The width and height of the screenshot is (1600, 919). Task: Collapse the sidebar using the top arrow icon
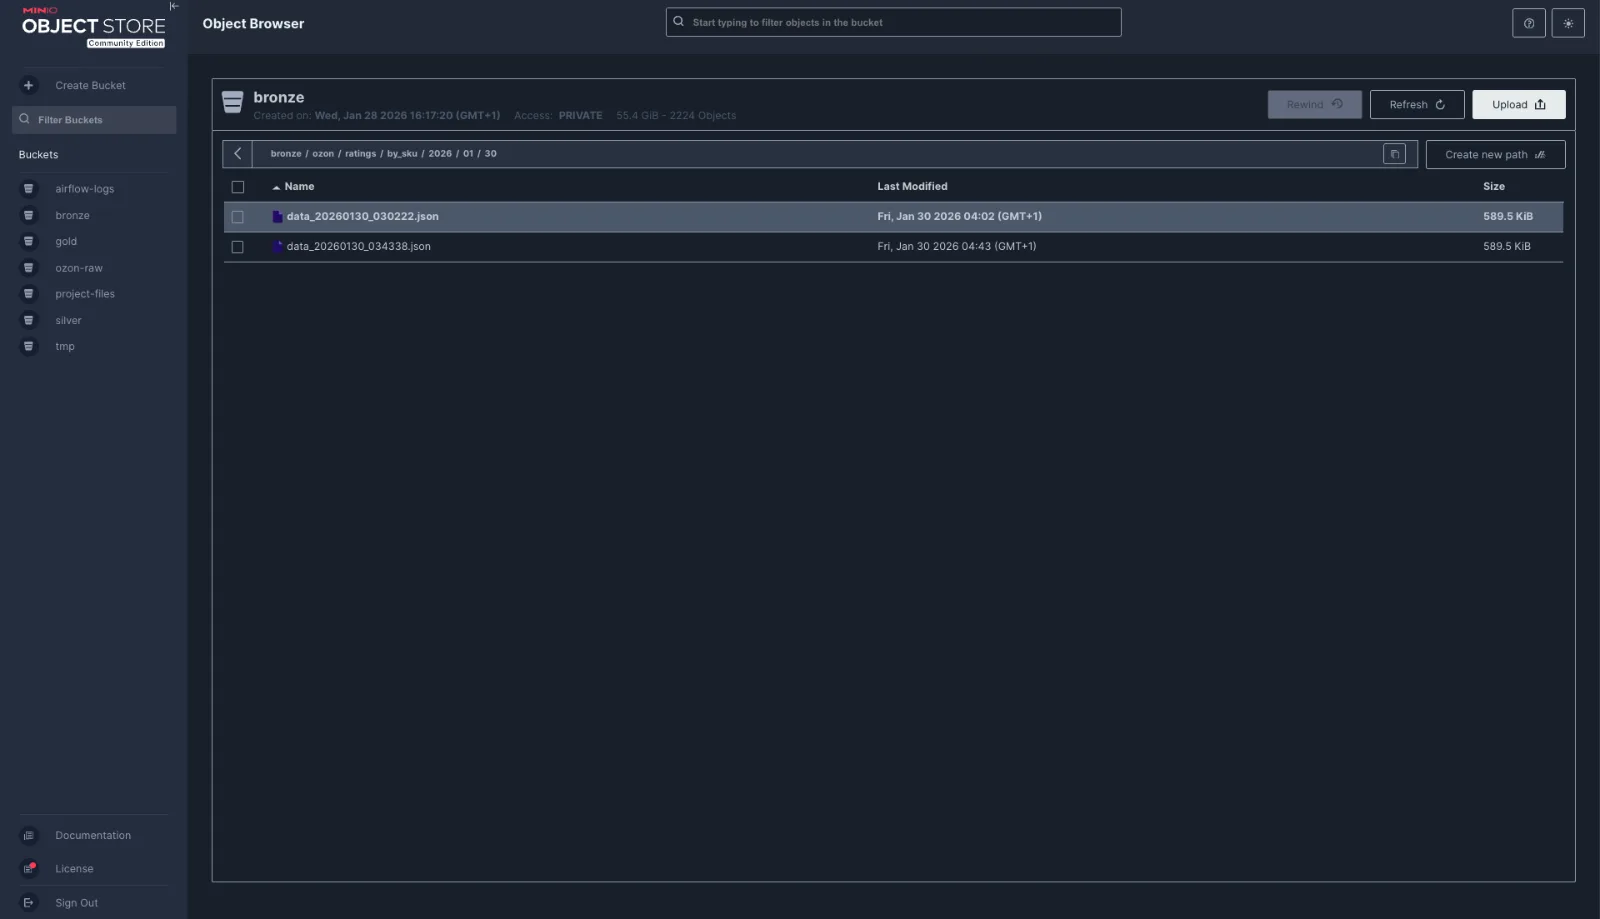pyautogui.click(x=174, y=6)
